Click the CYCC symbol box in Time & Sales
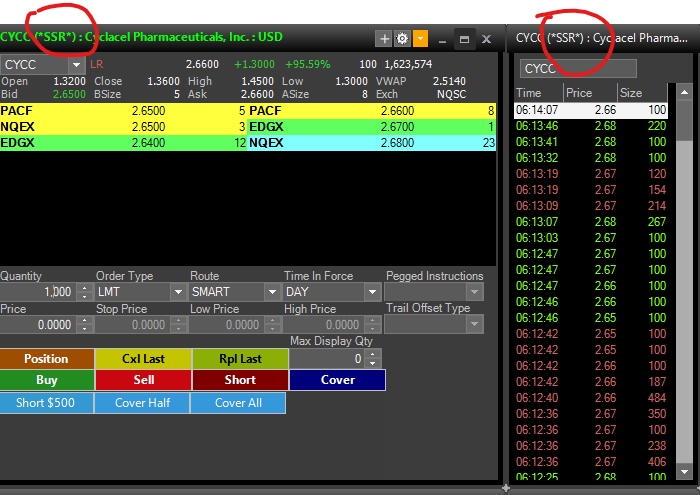This screenshot has height=495, width=700. point(578,69)
